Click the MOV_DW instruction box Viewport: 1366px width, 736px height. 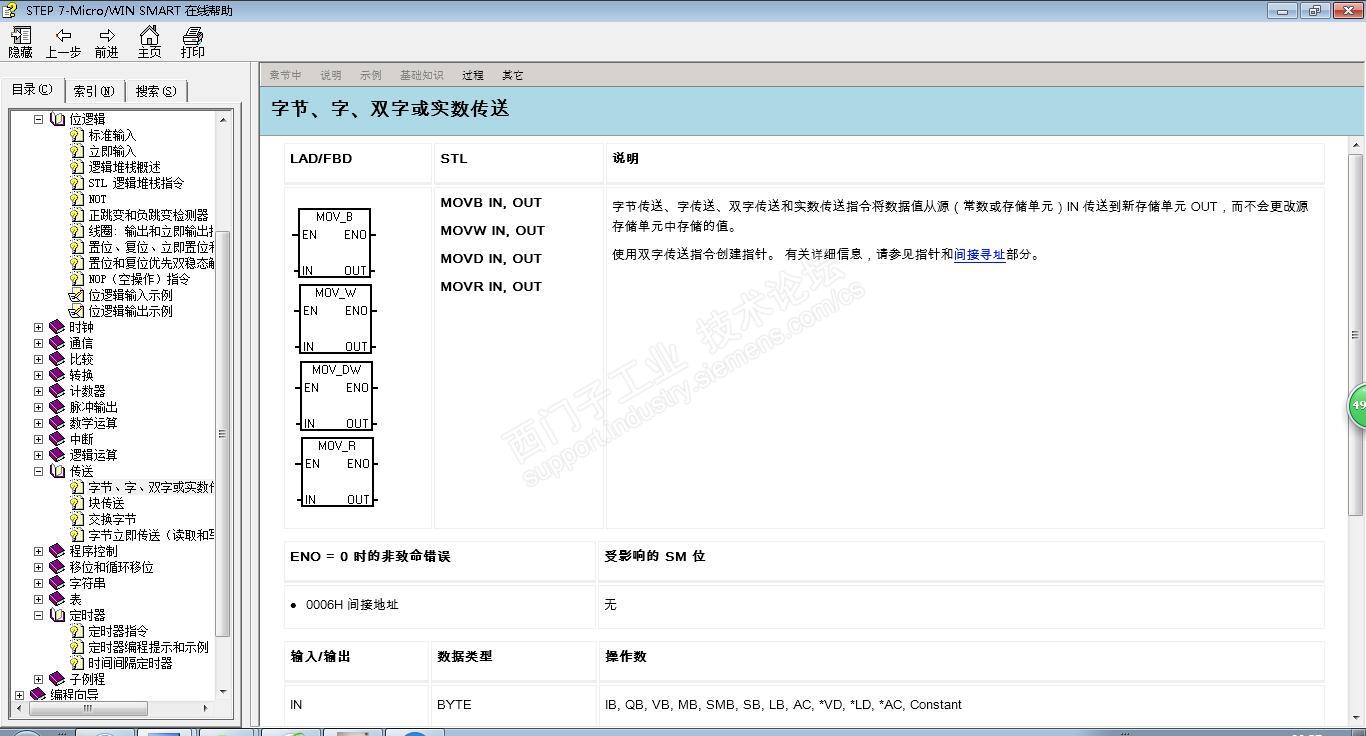click(x=336, y=395)
